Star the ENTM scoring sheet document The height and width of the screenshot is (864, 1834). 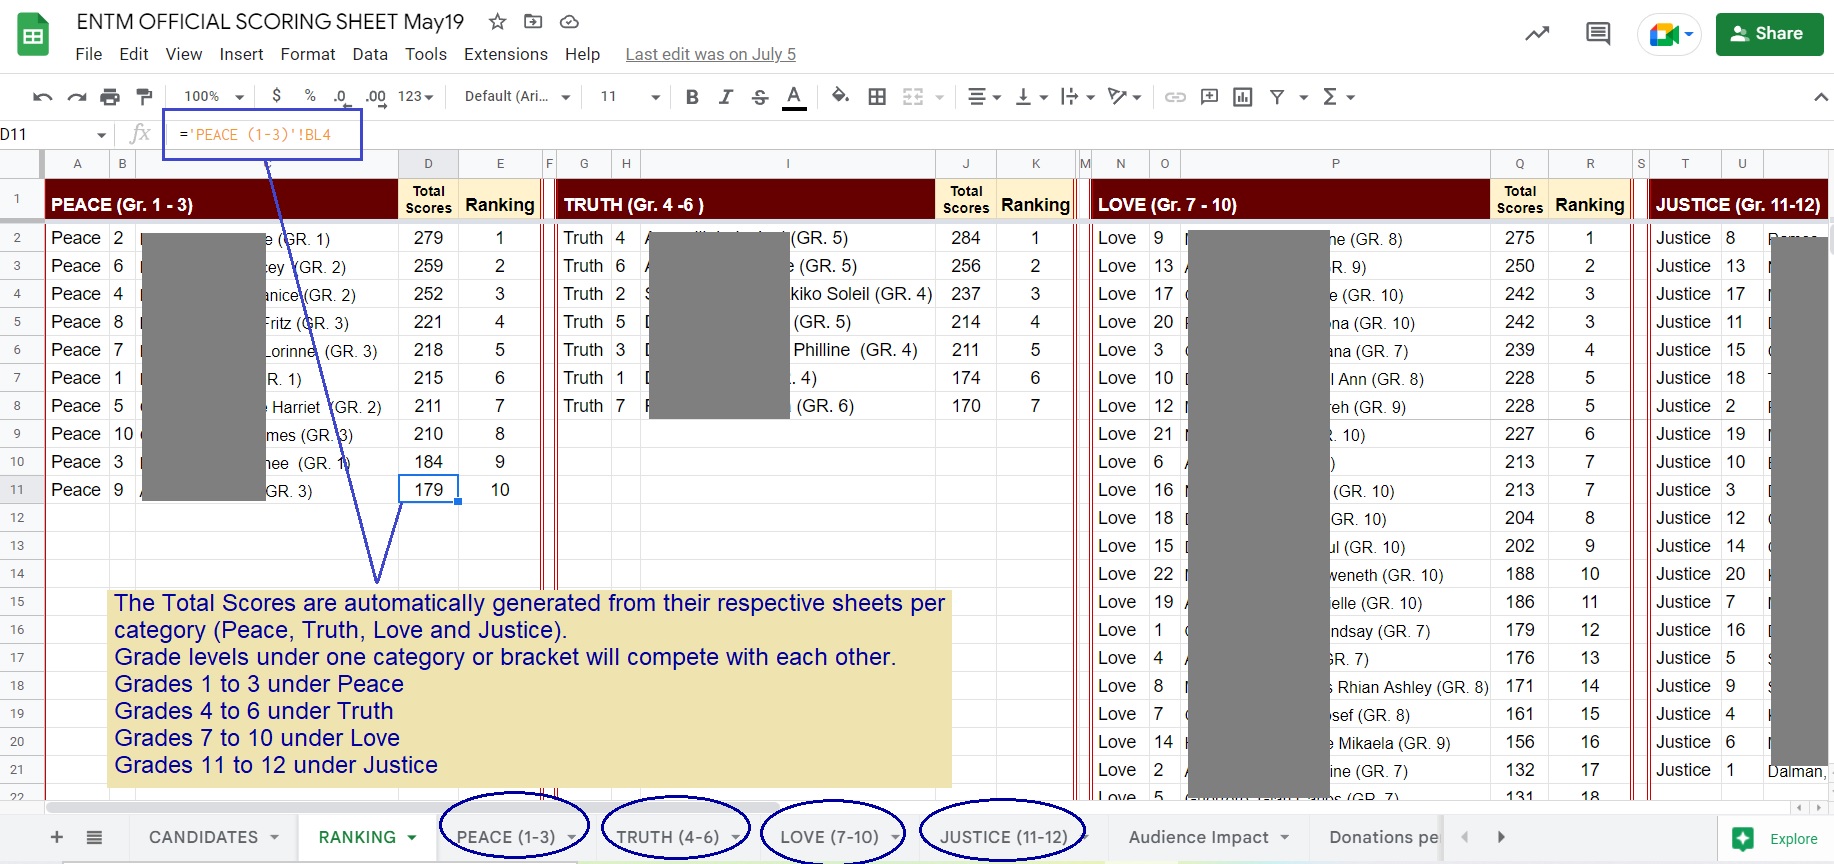pyautogui.click(x=497, y=22)
